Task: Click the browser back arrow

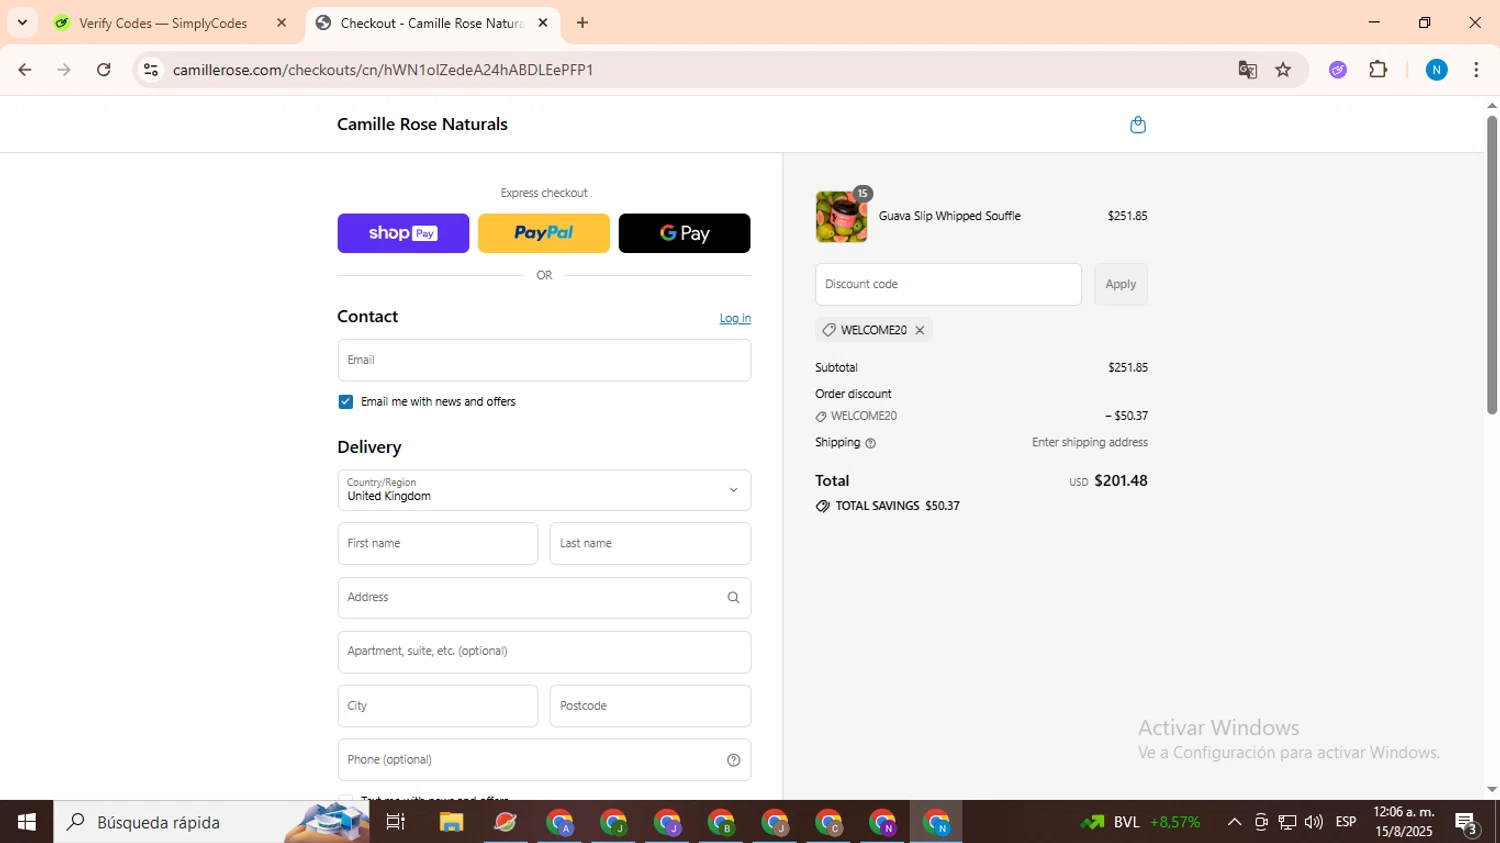Action: click(x=25, y=70)
